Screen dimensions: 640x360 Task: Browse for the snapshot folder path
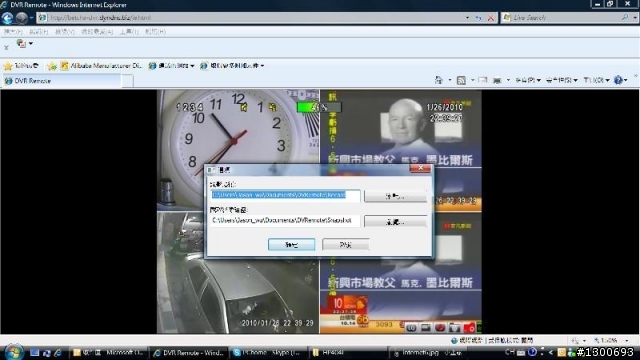point(395,222)
